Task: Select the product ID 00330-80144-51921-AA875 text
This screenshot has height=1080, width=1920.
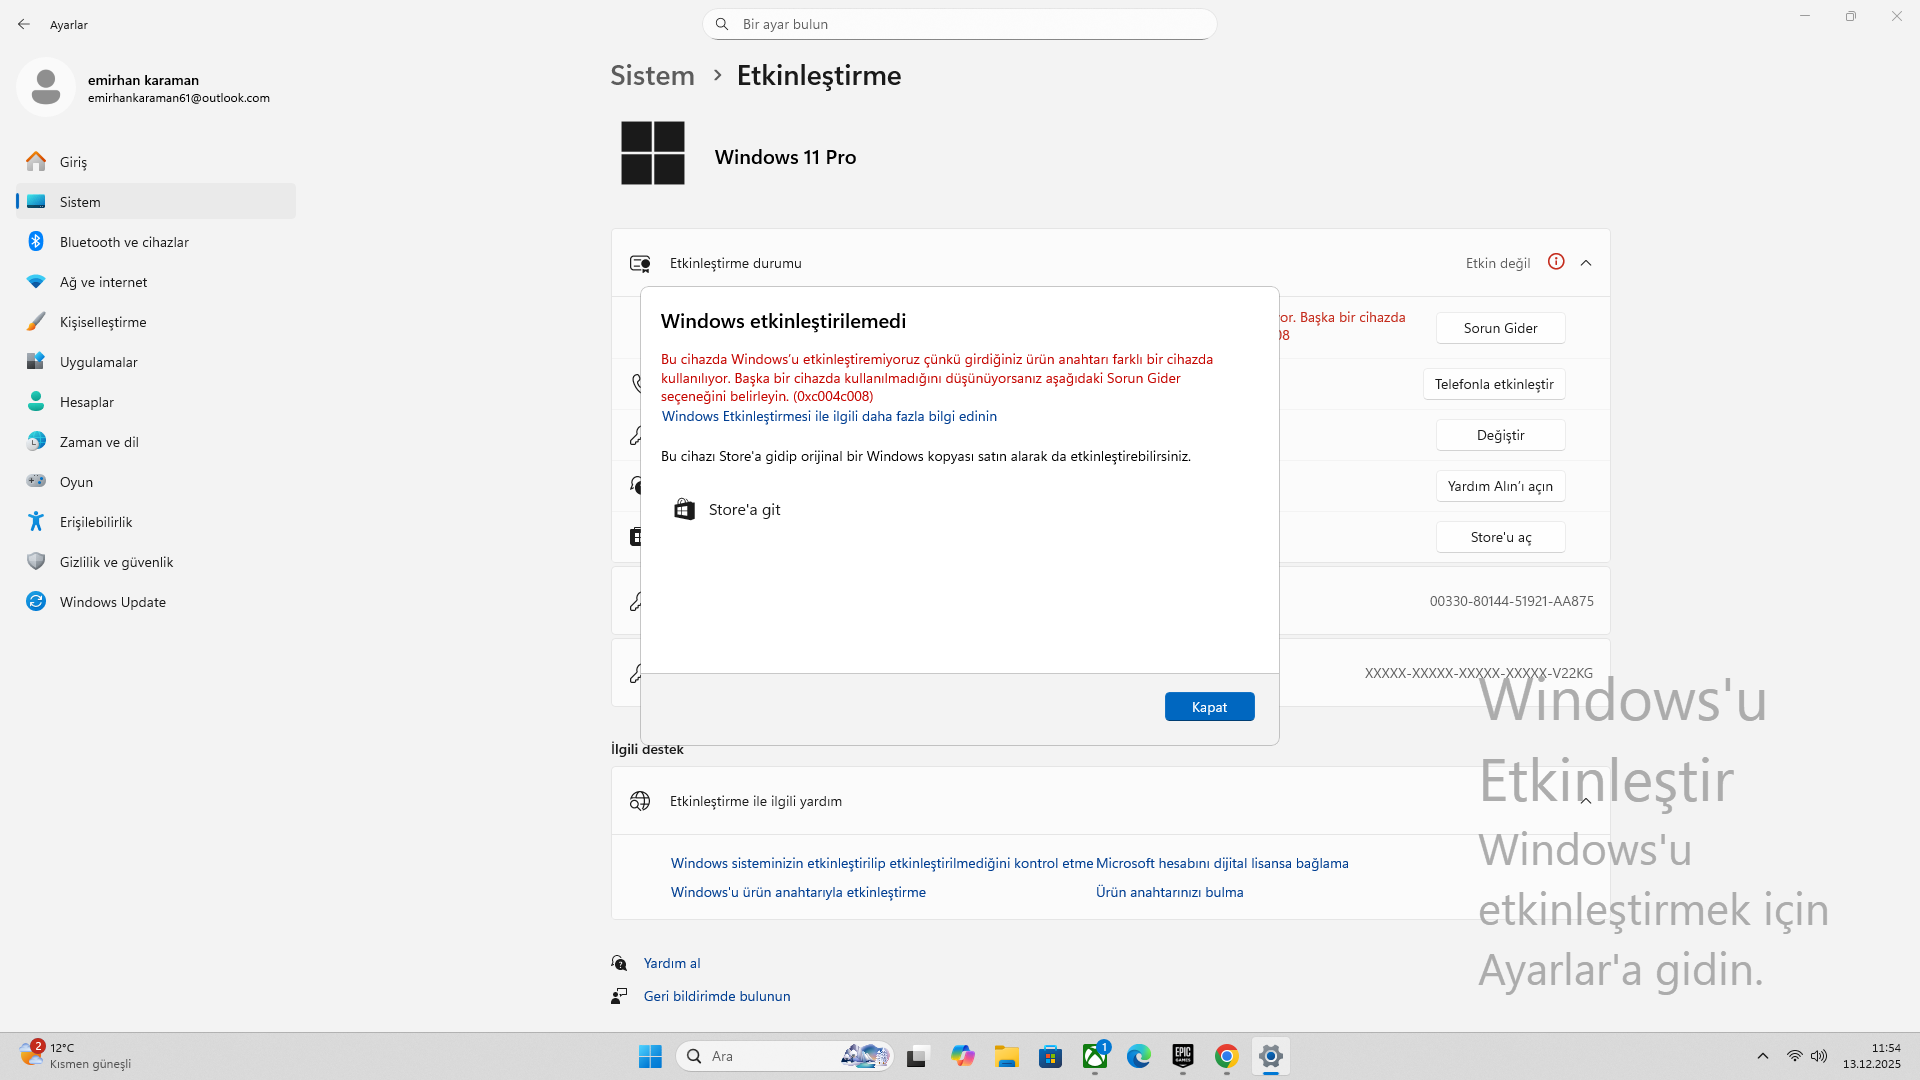Action: pos(1511,601)
